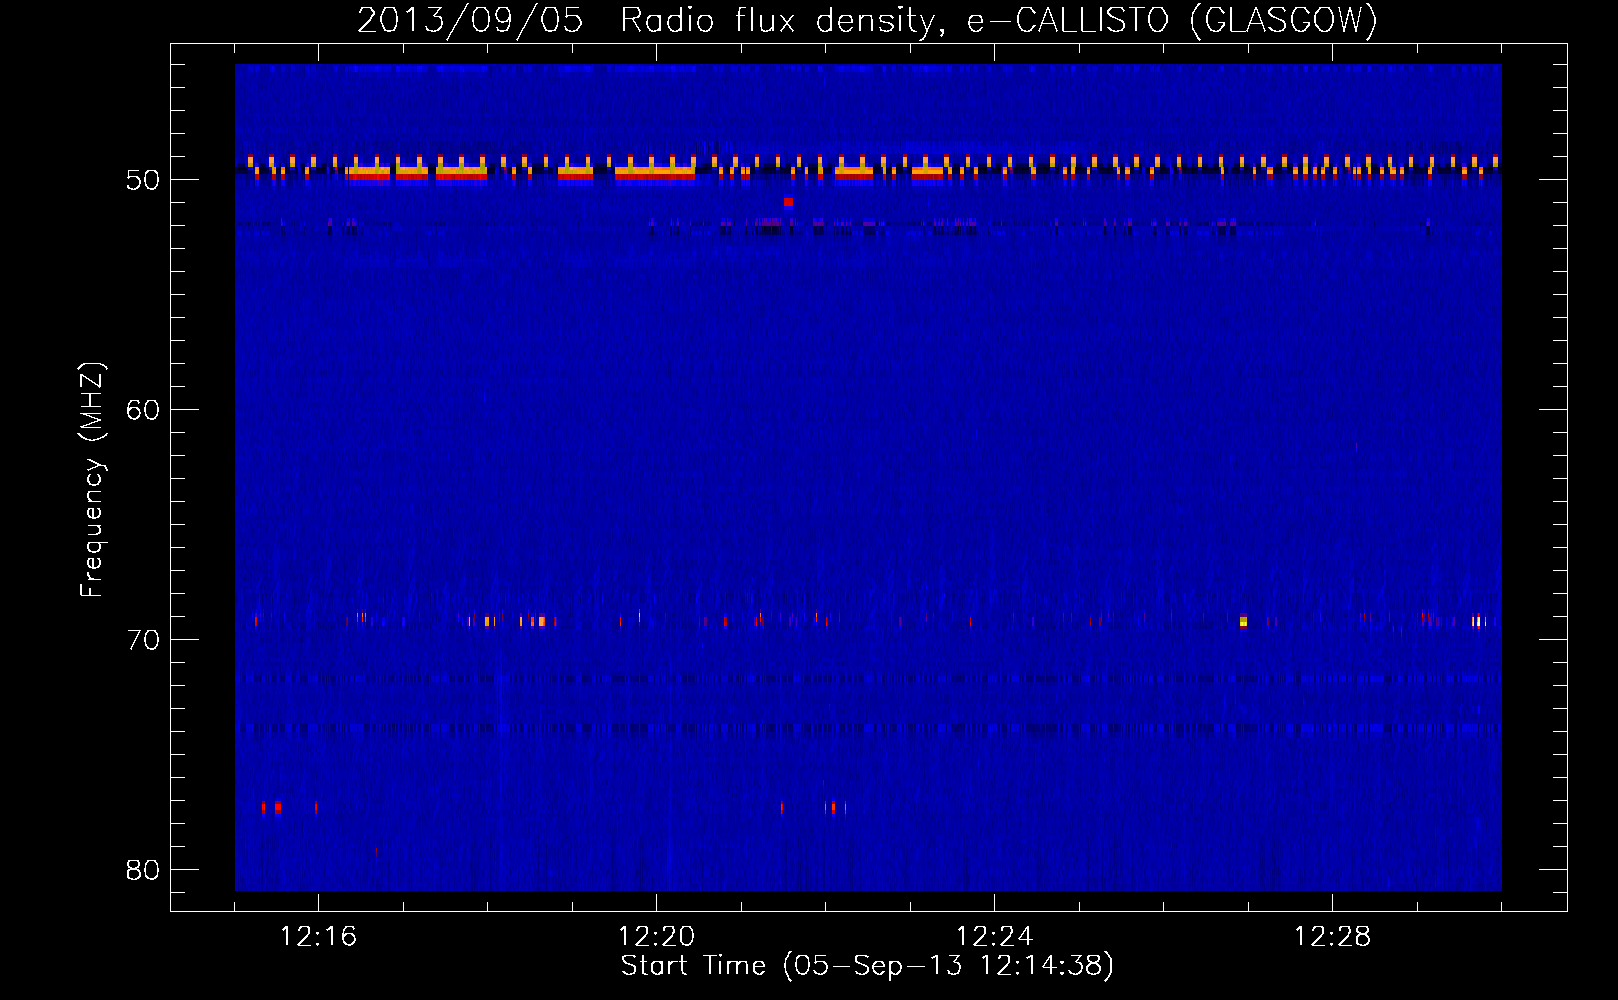This screenshot has width=1618, height=1000.
Task: Click the 'Start Time (05-Sep-13 12:14:38)' label
Action: [867, 966]
